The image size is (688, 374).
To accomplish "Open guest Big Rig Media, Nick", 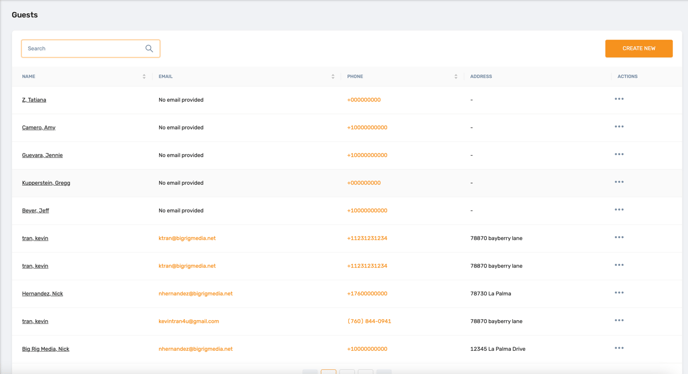I will click(46, 349).
